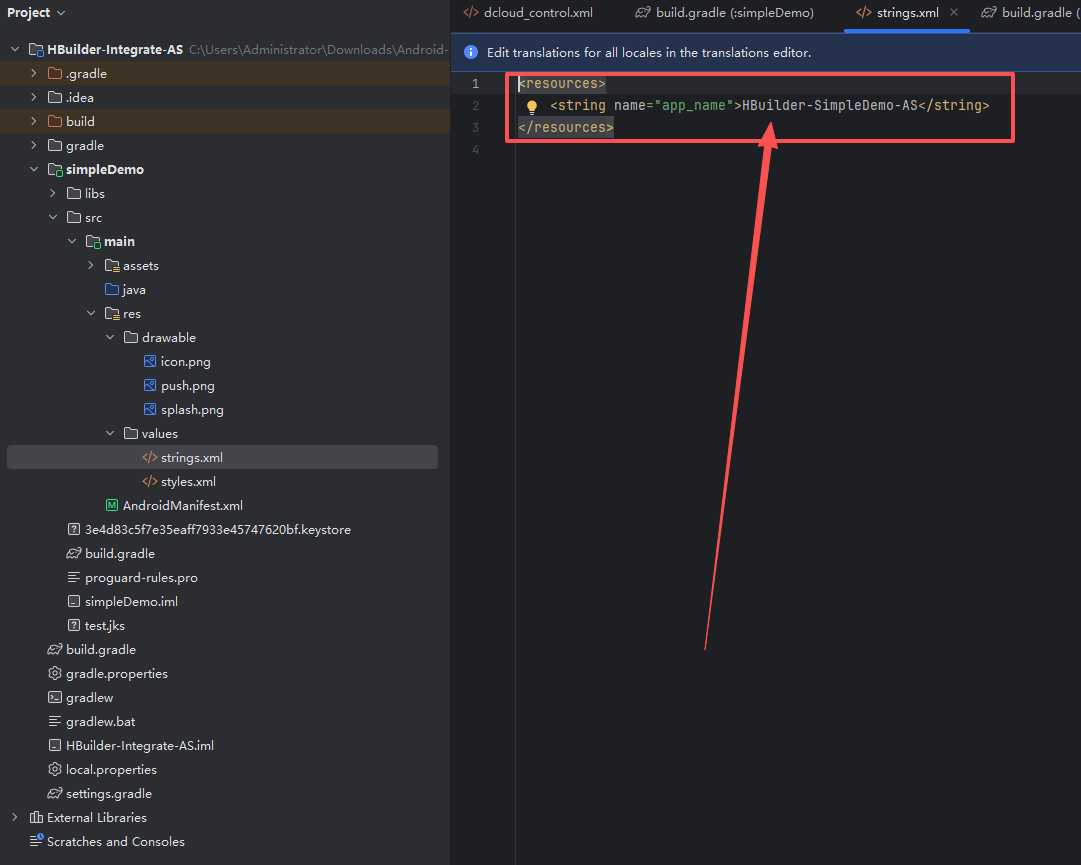This screenshot has width=1081, height=865.
Task: Open gradlew.bat file
Action: (x=101, y=722)
